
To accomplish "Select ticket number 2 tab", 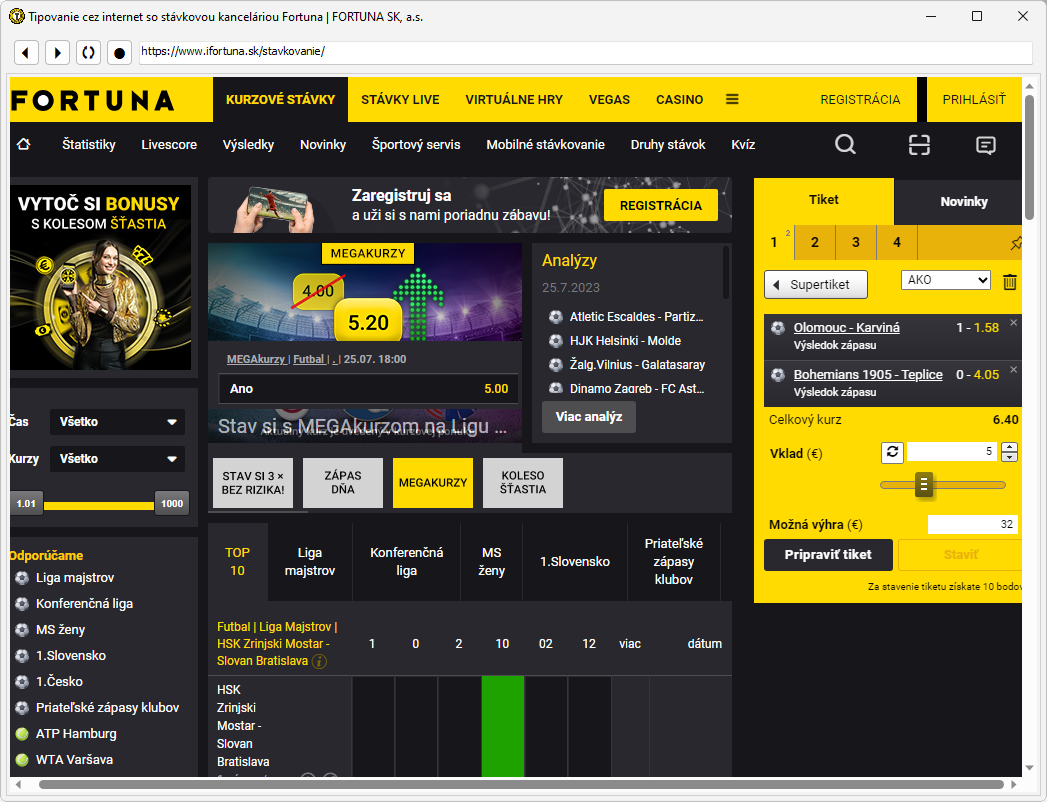I will coord(815,242).
